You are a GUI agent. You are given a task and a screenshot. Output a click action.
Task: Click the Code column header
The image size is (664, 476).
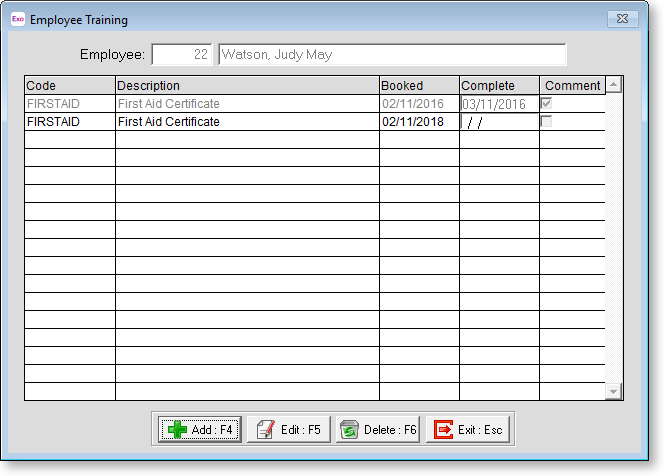click(x=69, y=86)
